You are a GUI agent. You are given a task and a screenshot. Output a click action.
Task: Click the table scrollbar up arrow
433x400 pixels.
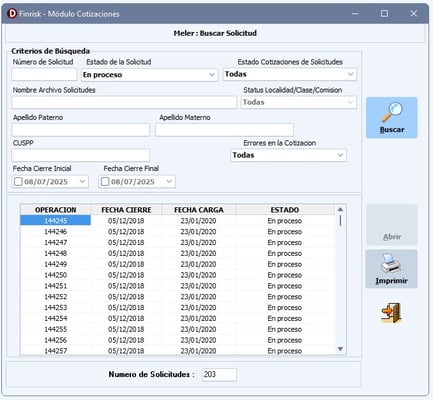tap(340, 209)
